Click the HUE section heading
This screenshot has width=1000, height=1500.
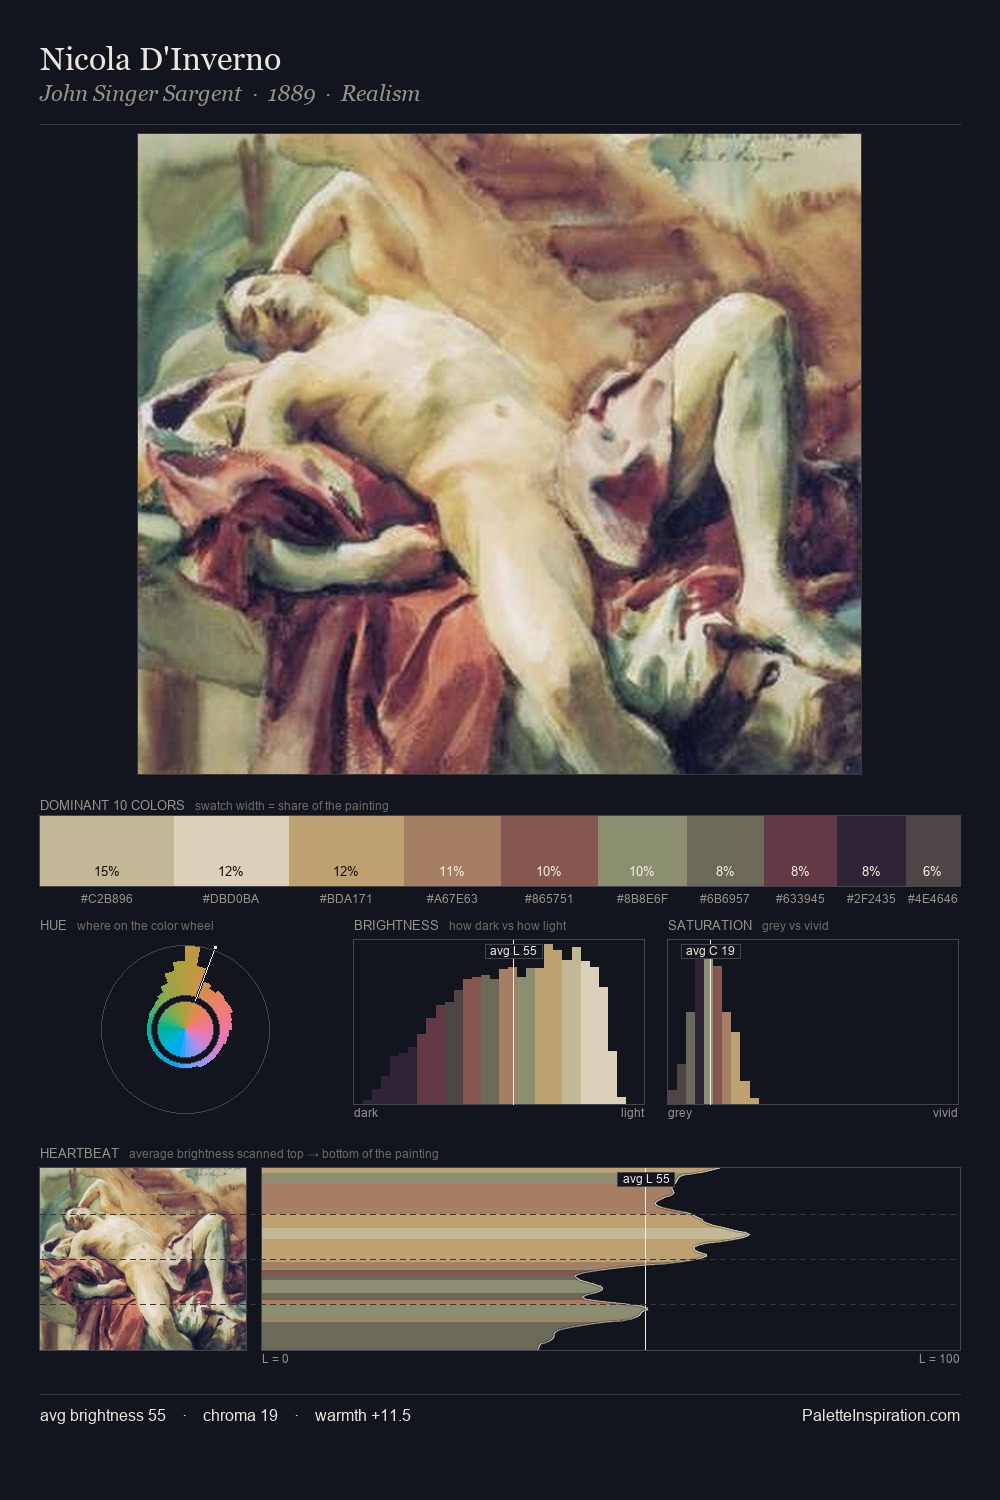pos(53,925)
